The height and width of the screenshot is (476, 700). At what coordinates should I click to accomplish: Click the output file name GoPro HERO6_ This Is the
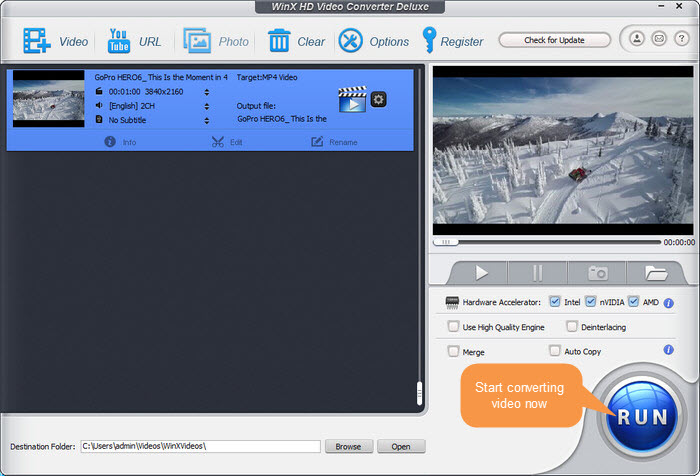click(282, 119)
